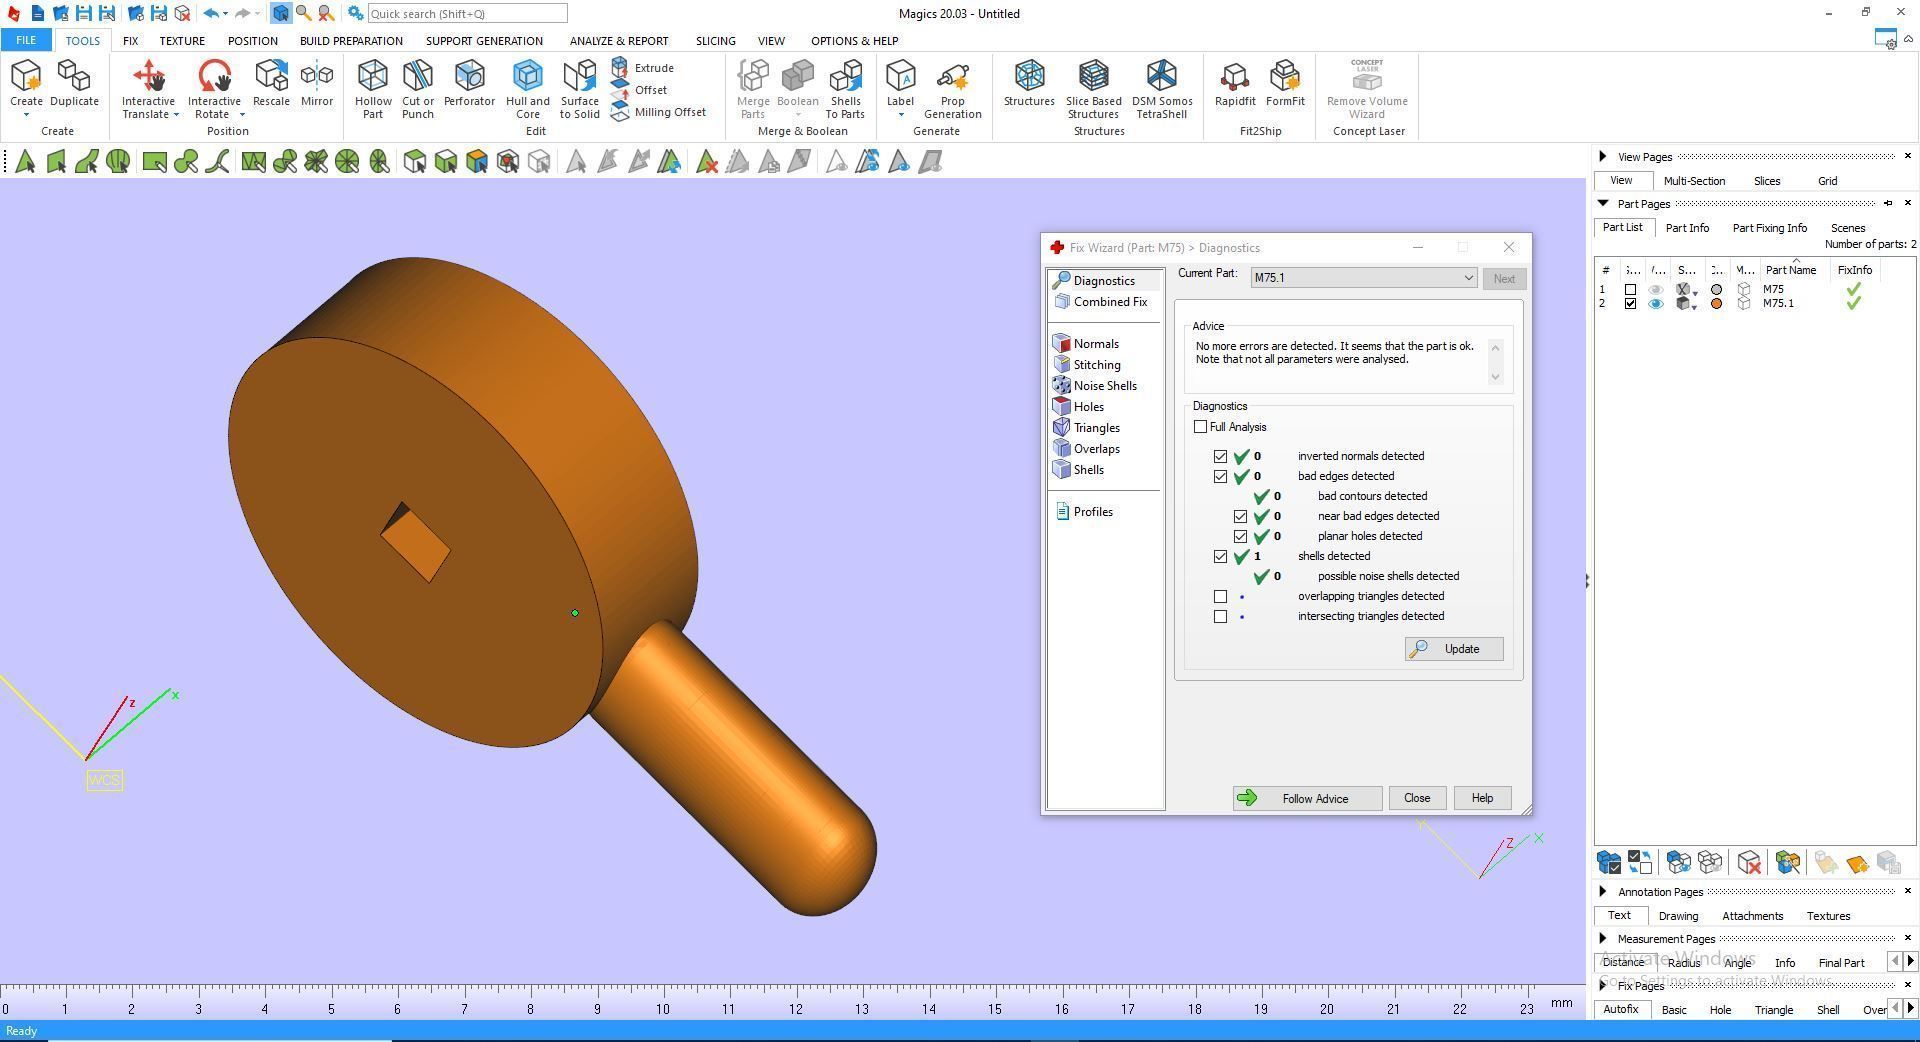Click the color swatch of part M75
1920x1042 pixels.
pos(1717,290)
